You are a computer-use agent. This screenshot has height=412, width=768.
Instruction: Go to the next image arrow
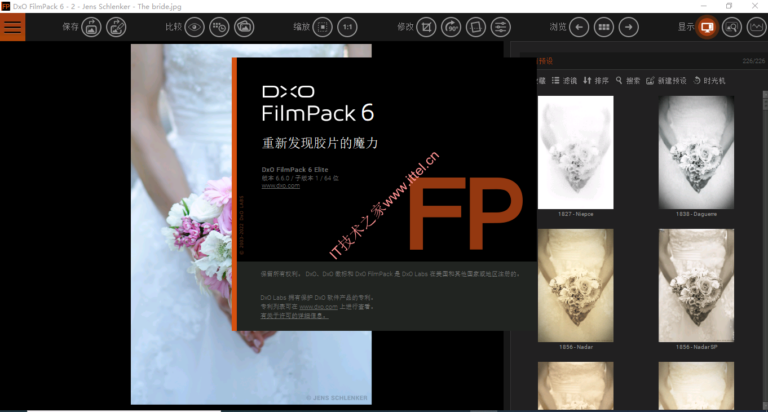pos(629,27)
